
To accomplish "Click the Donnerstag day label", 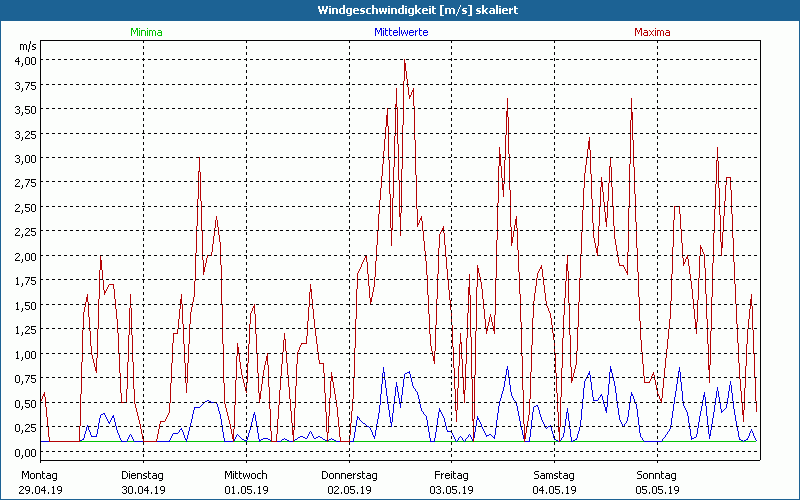I will [348, 475].
